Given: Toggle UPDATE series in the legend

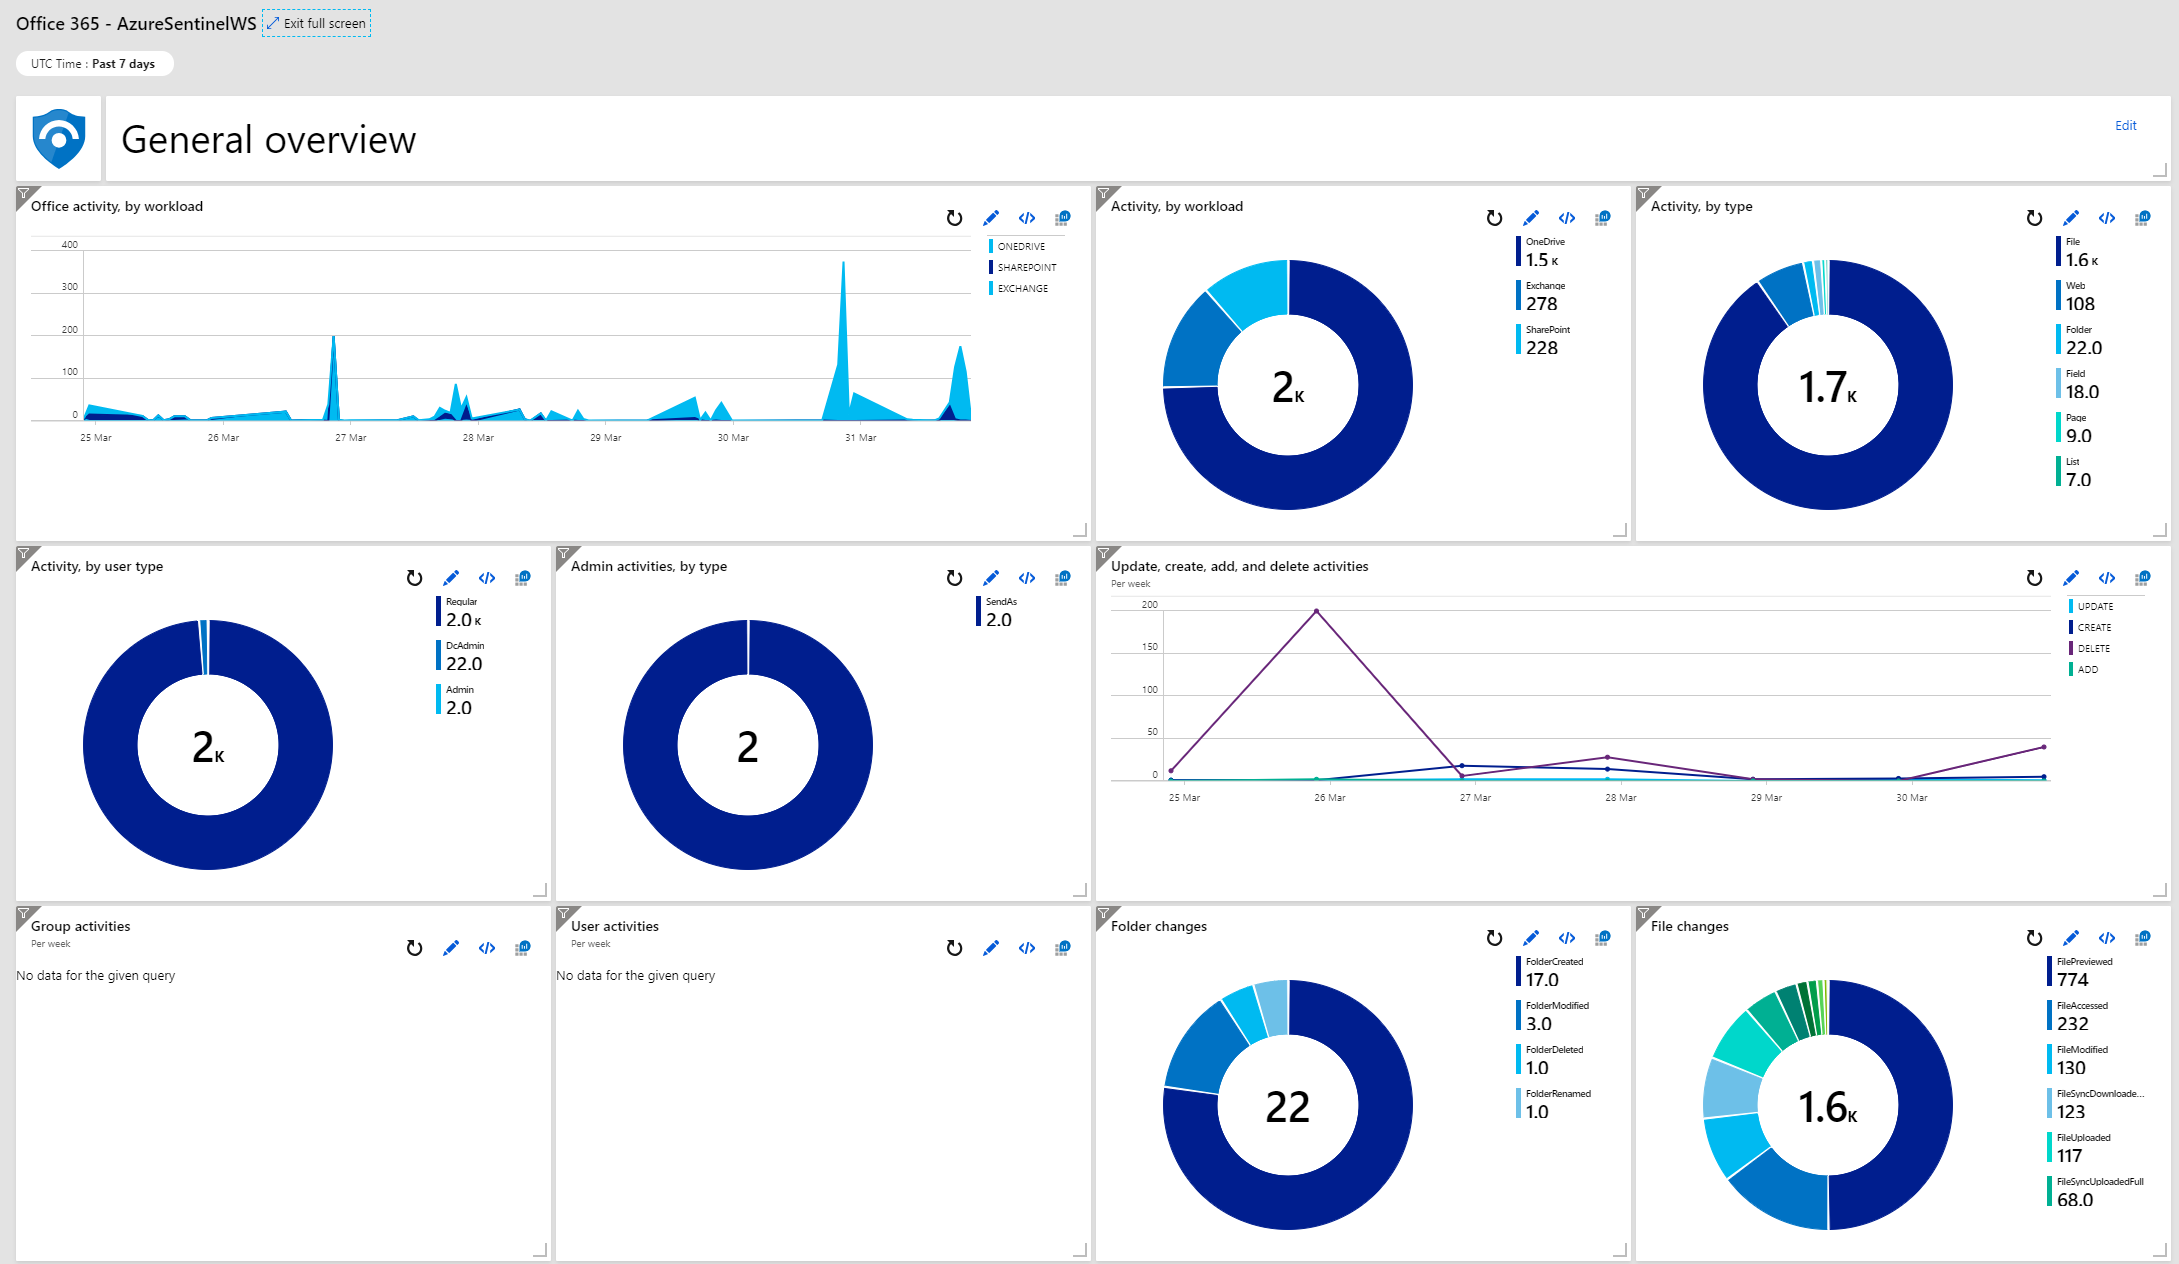Looking at the screenshot, I should 2091,606.
